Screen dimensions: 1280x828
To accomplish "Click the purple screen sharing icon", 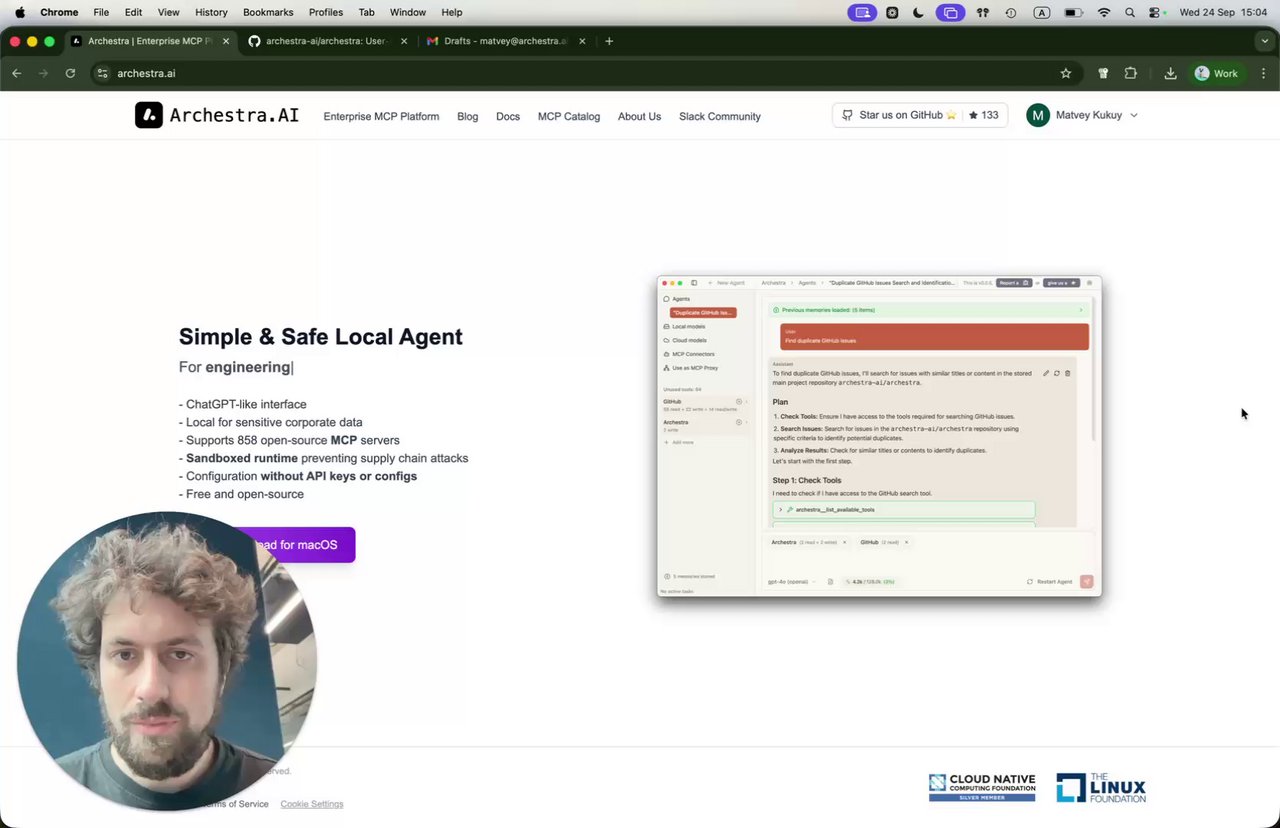I will click(x=862, y=12).
